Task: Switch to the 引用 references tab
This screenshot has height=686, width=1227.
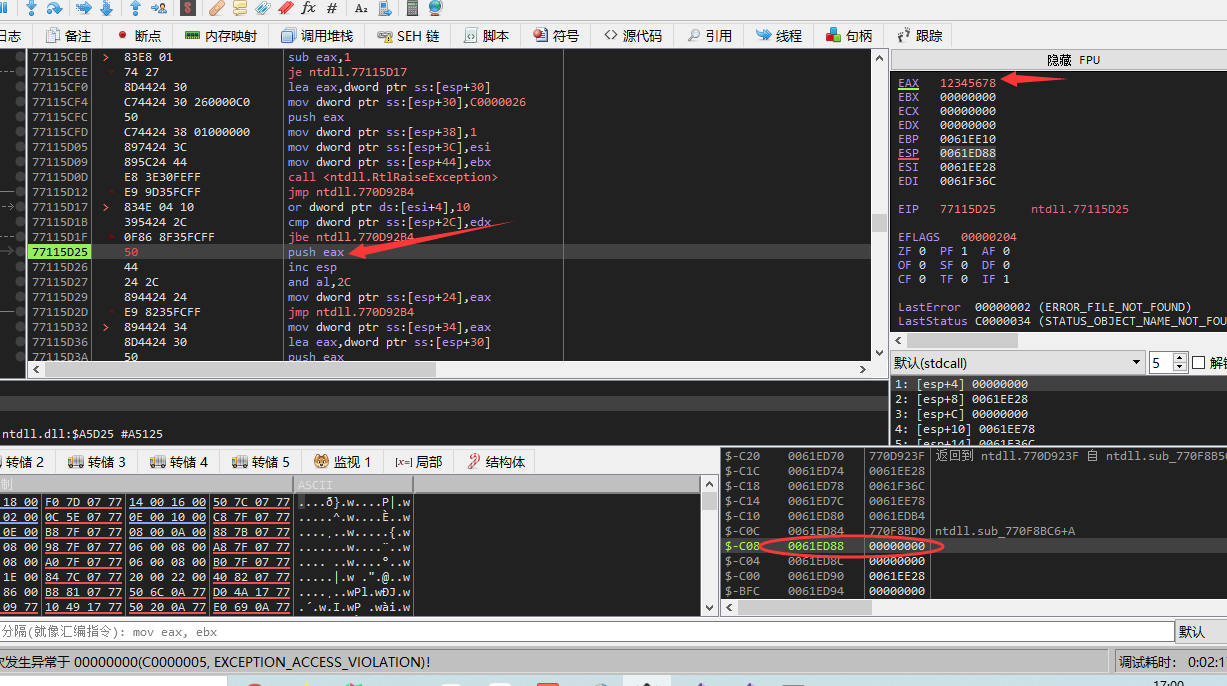Action: (x=709, y=35)
